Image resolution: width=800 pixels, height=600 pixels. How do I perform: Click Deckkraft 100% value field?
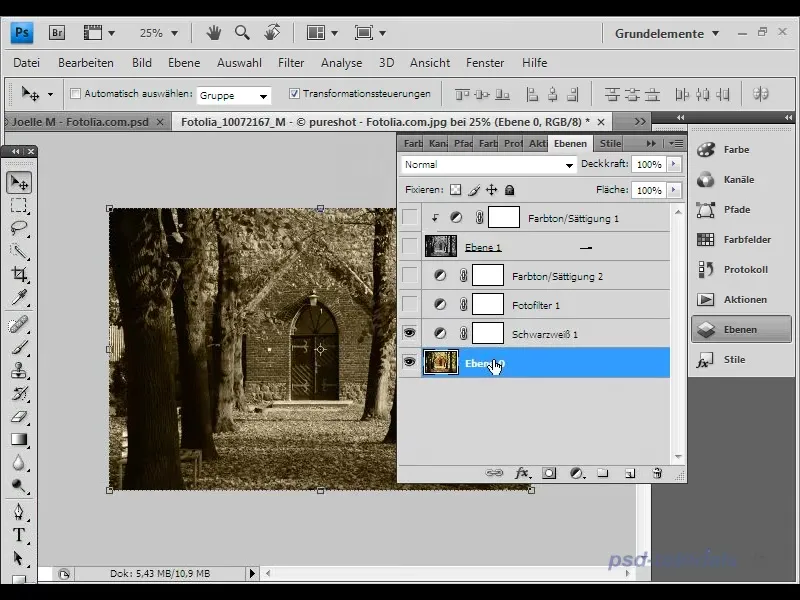(649, 164)
